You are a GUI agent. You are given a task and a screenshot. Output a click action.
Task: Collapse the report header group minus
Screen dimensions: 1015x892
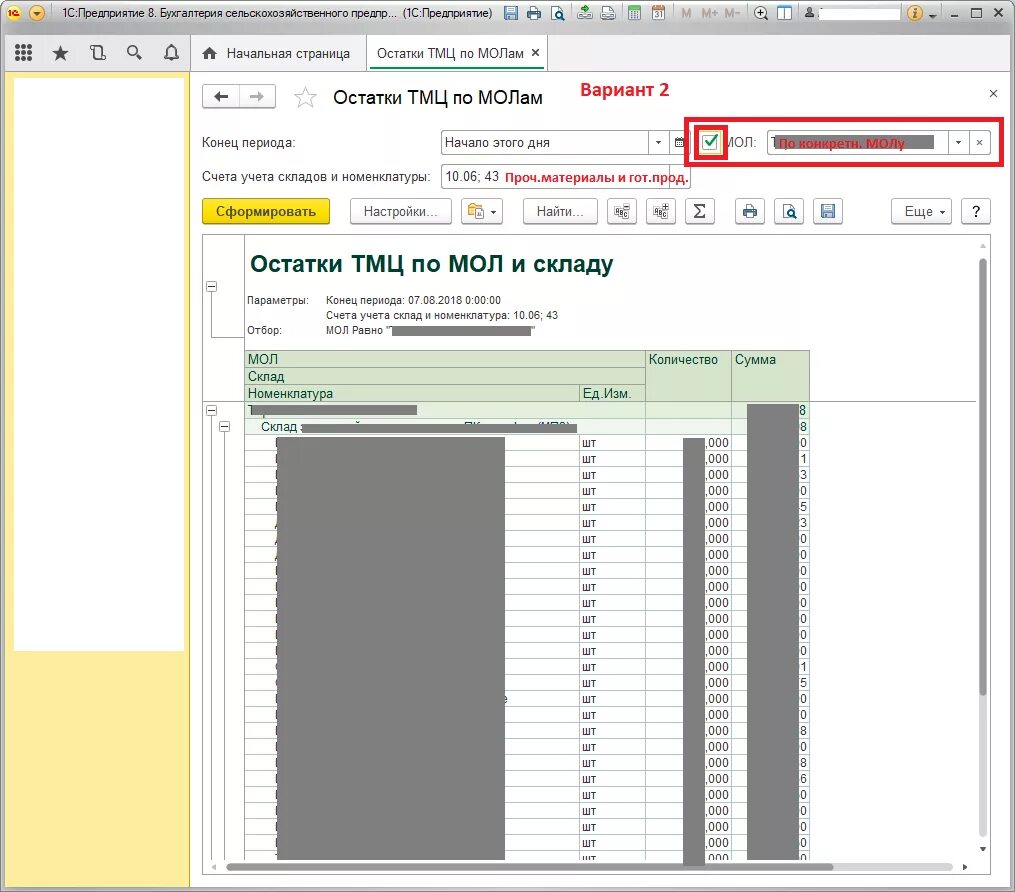[x=211, y=286]
